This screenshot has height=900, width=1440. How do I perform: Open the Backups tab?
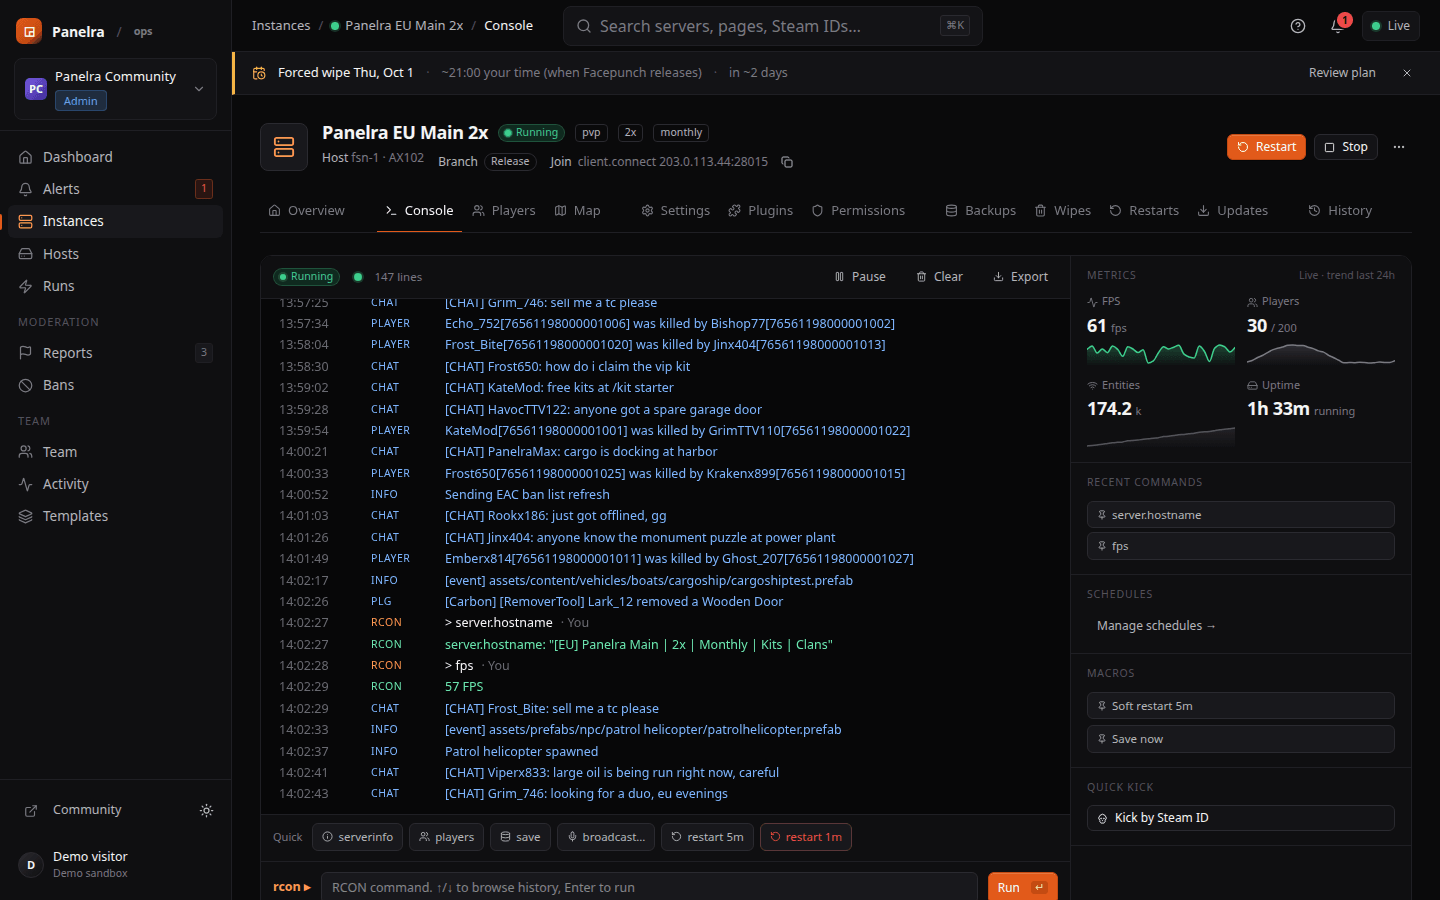coord(981,211)
